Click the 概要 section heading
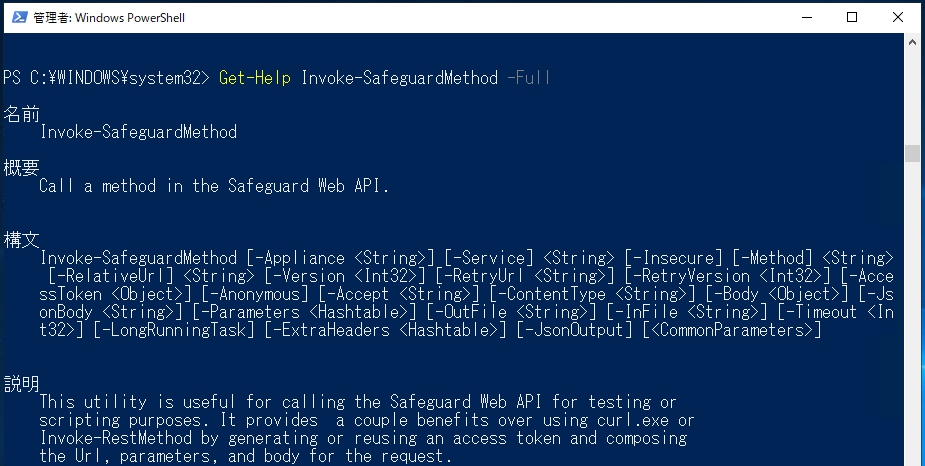 21,168
